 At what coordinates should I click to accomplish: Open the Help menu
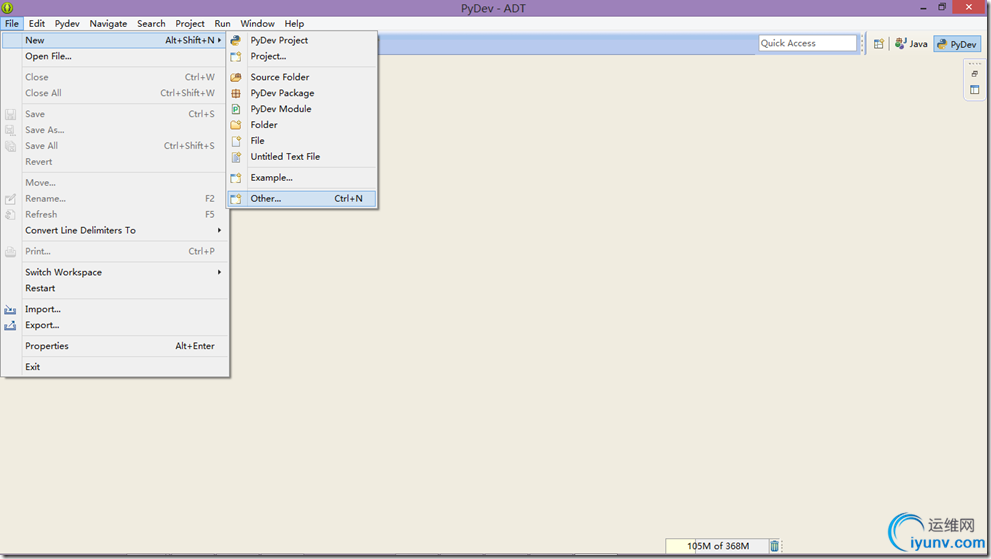[294, 23]
